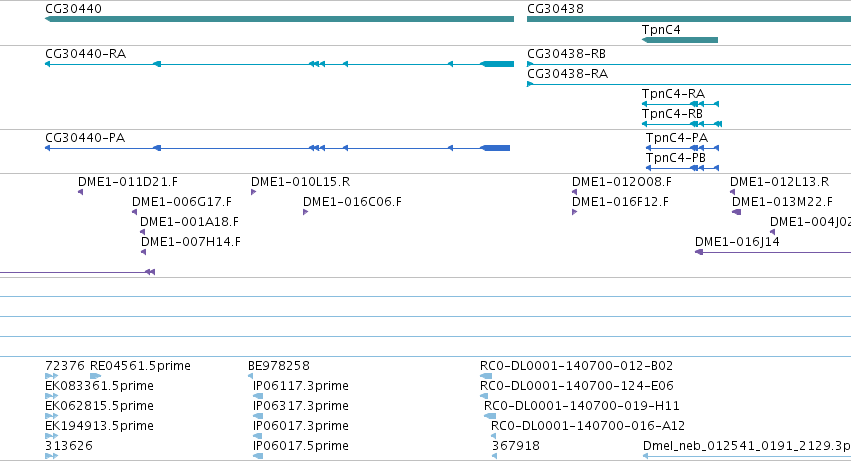Viewport: 851px width, 461px height.
Task: Select the CG30440-RA transcript glyph
Action: [279, 64]
